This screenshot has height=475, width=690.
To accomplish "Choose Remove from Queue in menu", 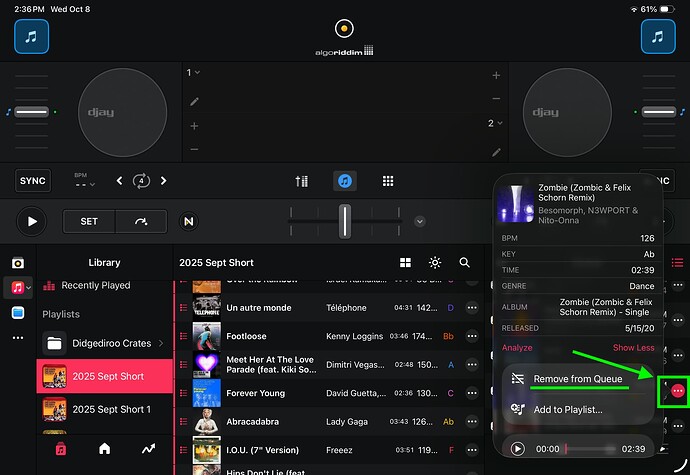I will 579,379.
